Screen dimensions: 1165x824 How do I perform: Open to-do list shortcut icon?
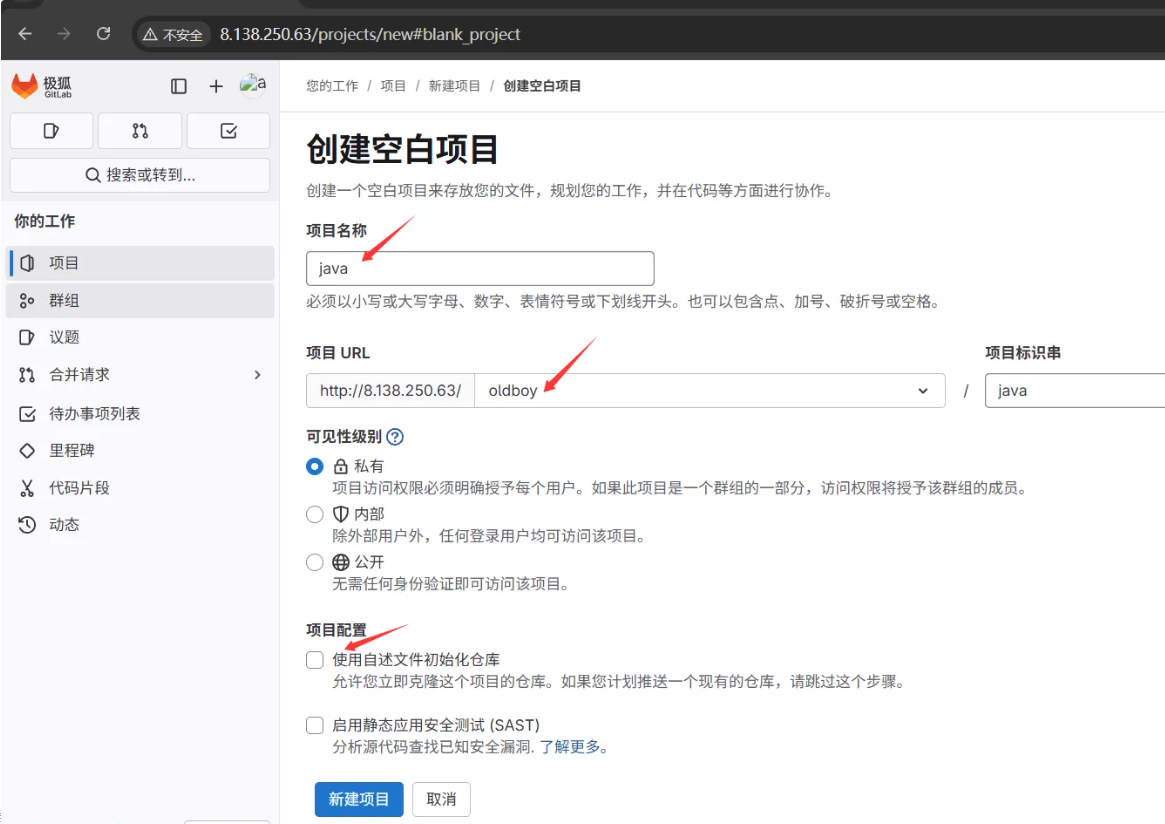point(228,131)
